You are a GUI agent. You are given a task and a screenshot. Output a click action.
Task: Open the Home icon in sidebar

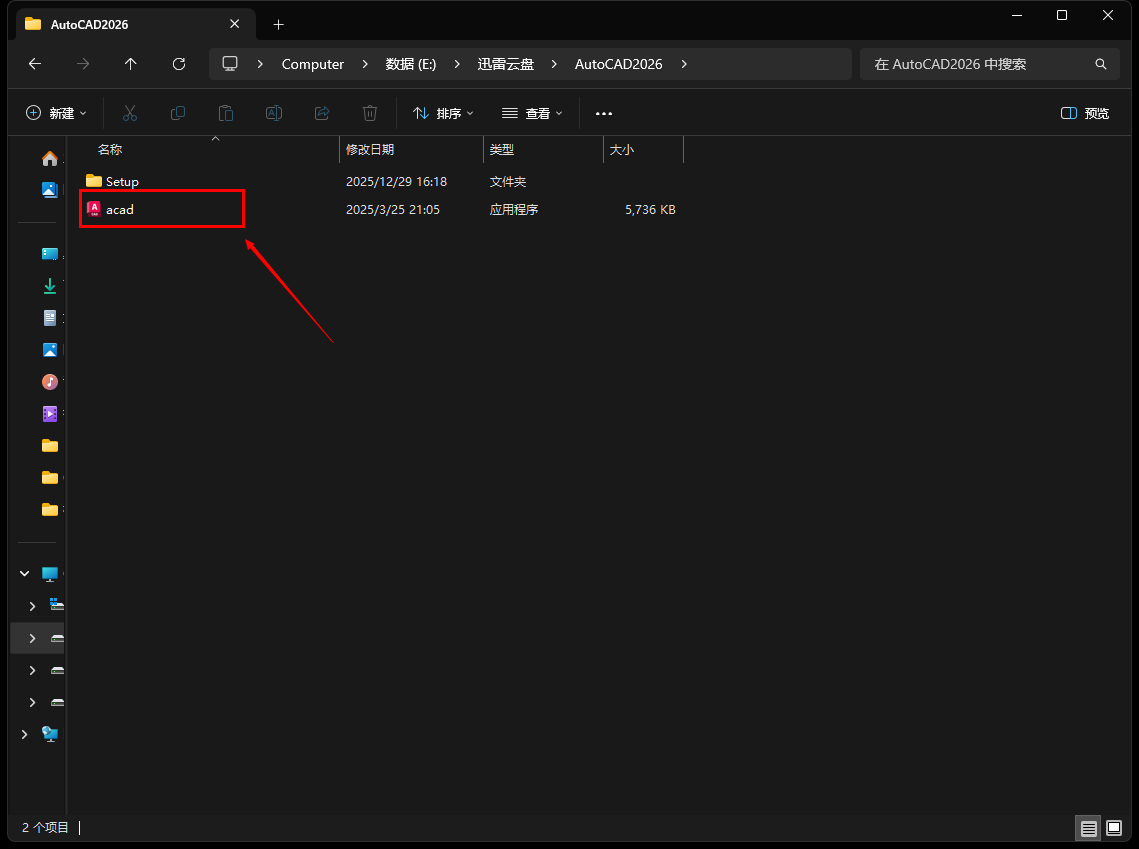(x=49, y=158)
